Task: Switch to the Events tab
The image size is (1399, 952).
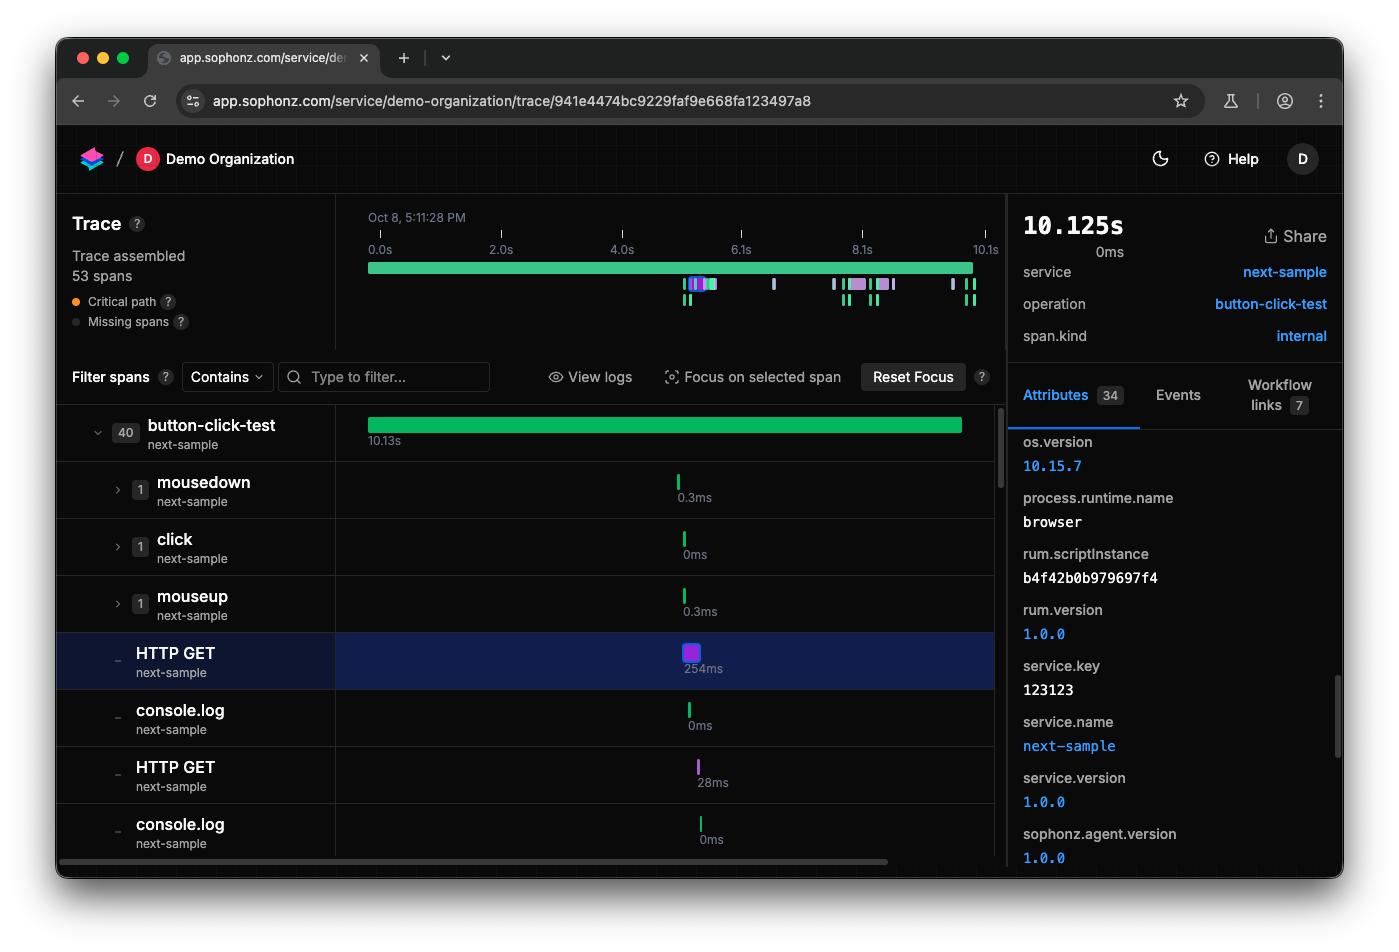Action: [x=1177, y=395]
